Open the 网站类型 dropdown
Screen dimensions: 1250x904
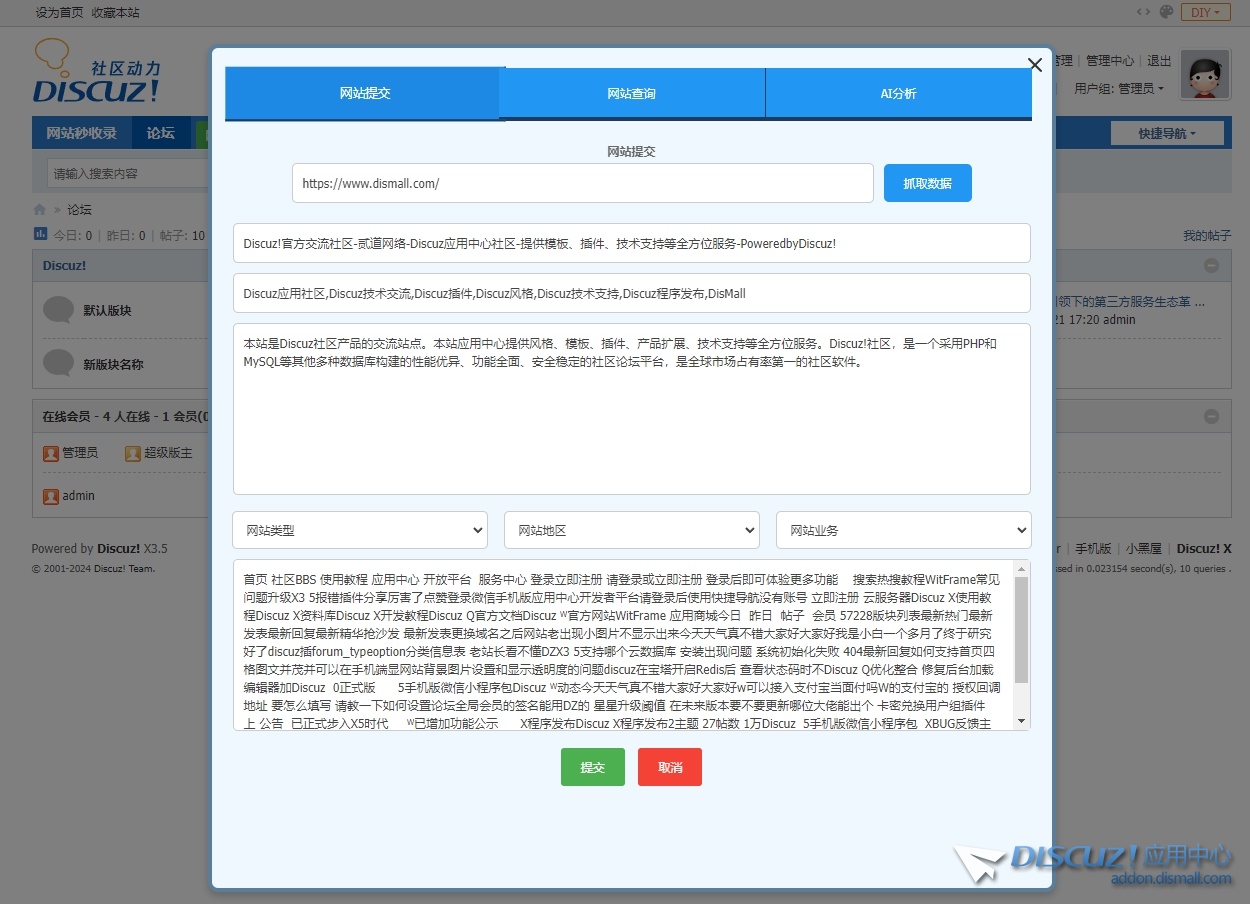(360, 530)
